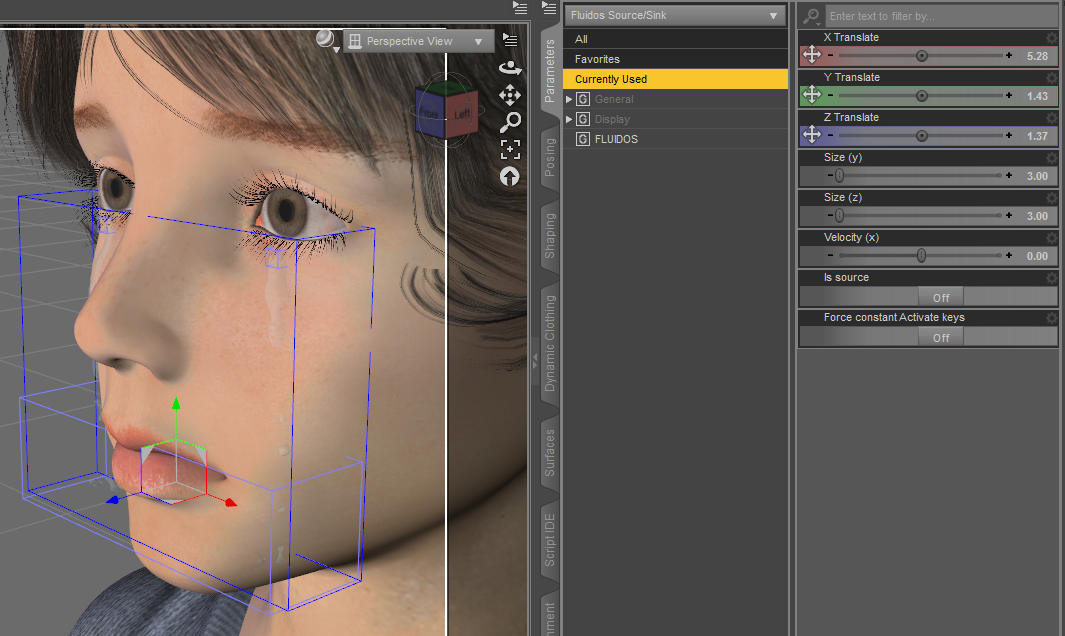Select the zoom magnifier viewport tool
1065x636 pixels.
(x=510, y=122)
